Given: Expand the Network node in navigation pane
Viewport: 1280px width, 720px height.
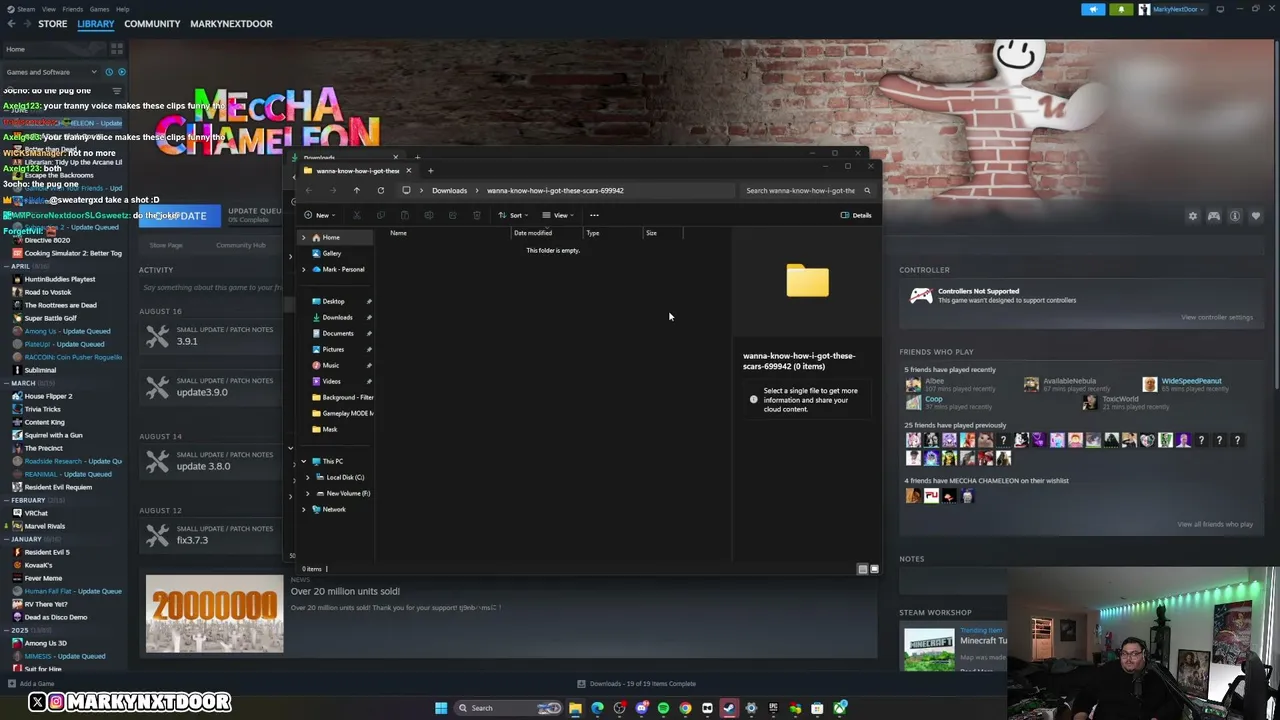Looking at the screenshot, I should (x=304, y=509).
